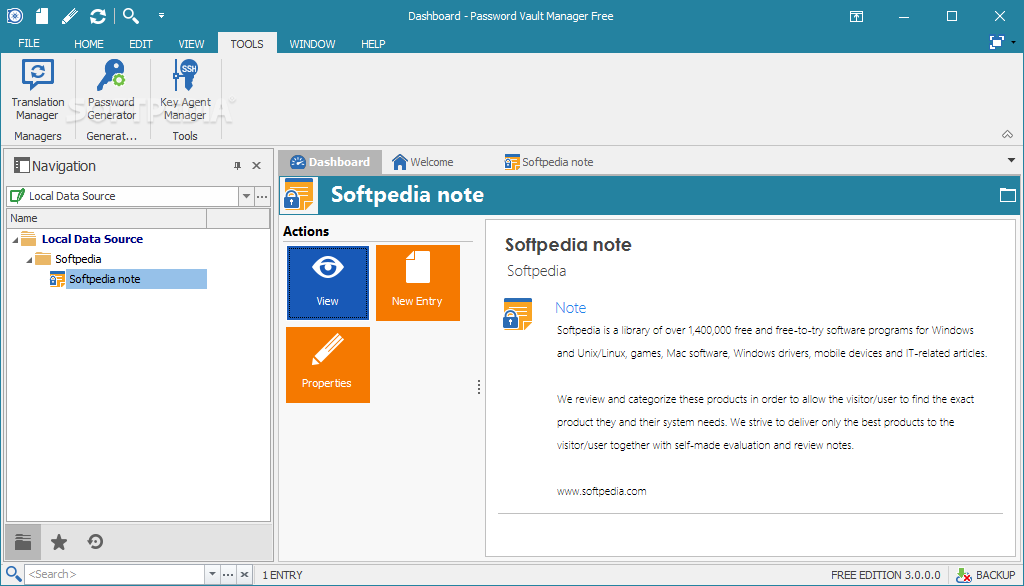Click the new document quick access icon
Screen dimensions: 1024x586
pyautogui.click(x=42, y=16)
